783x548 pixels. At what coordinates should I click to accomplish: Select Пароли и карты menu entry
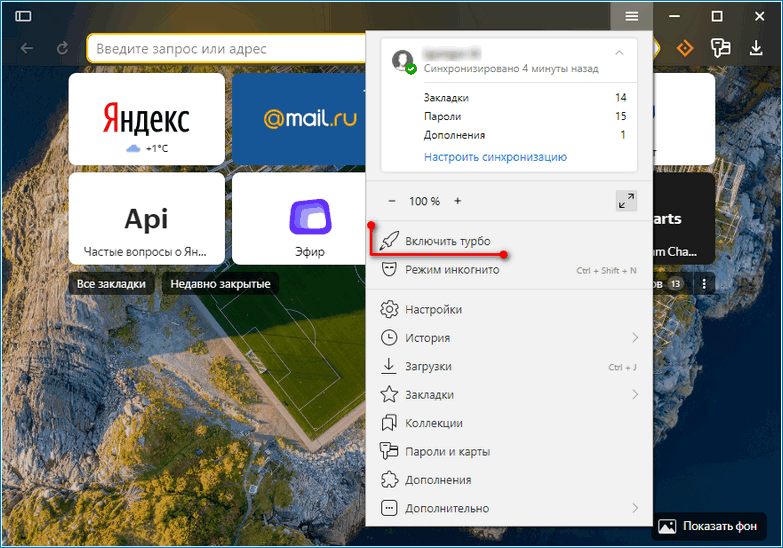pyautogui.click(x=447, y=452)
